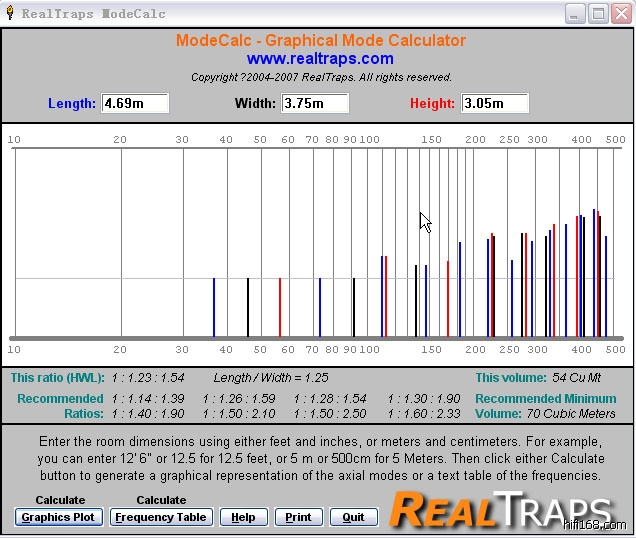Click the orange ModeCalc title heading

tap(320, 41)
